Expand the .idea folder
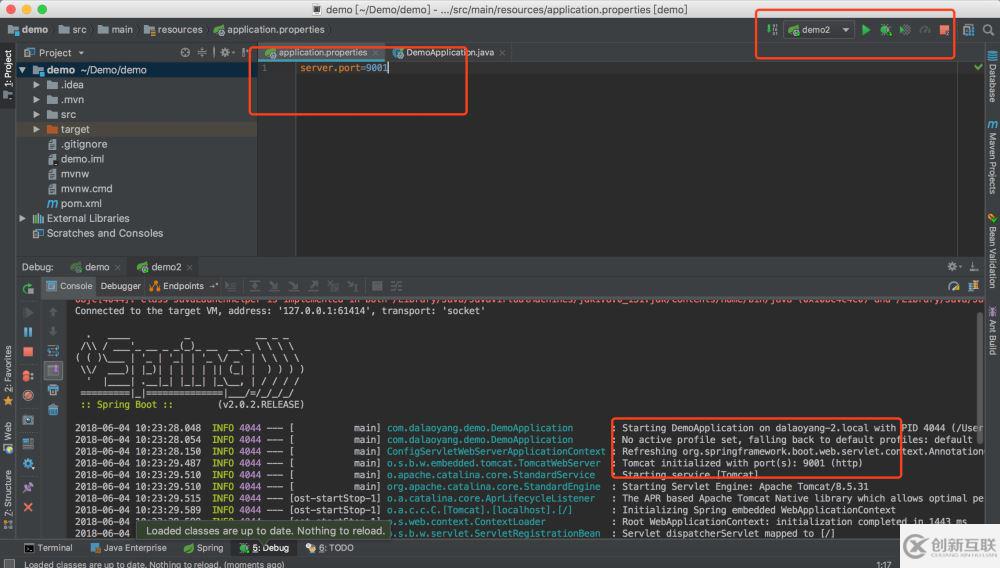This screenshot has width=1000, height=568. 36,85
